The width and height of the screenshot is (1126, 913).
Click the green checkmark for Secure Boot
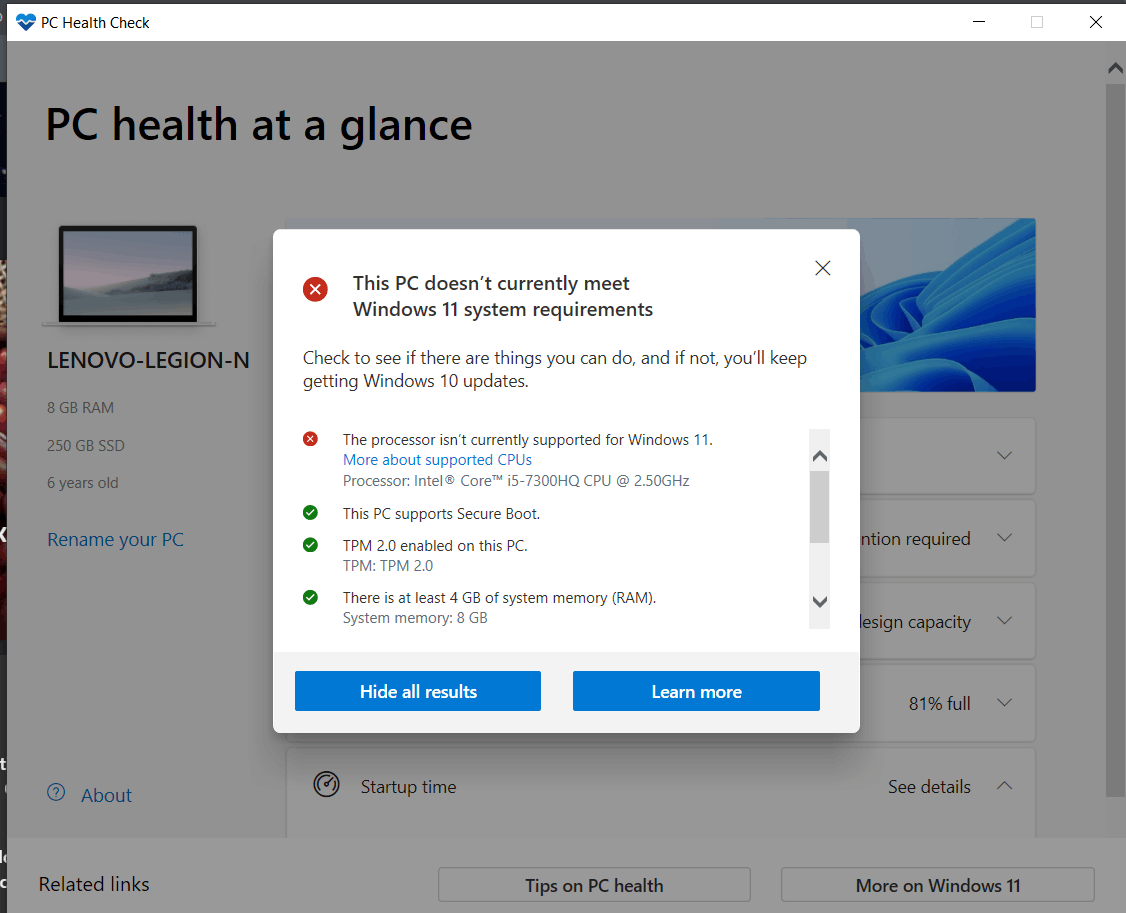[x=310, y=512]
